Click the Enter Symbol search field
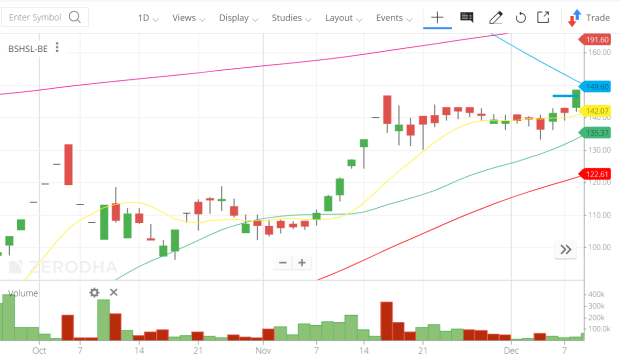The image size is (625, 360). point(45,18)
